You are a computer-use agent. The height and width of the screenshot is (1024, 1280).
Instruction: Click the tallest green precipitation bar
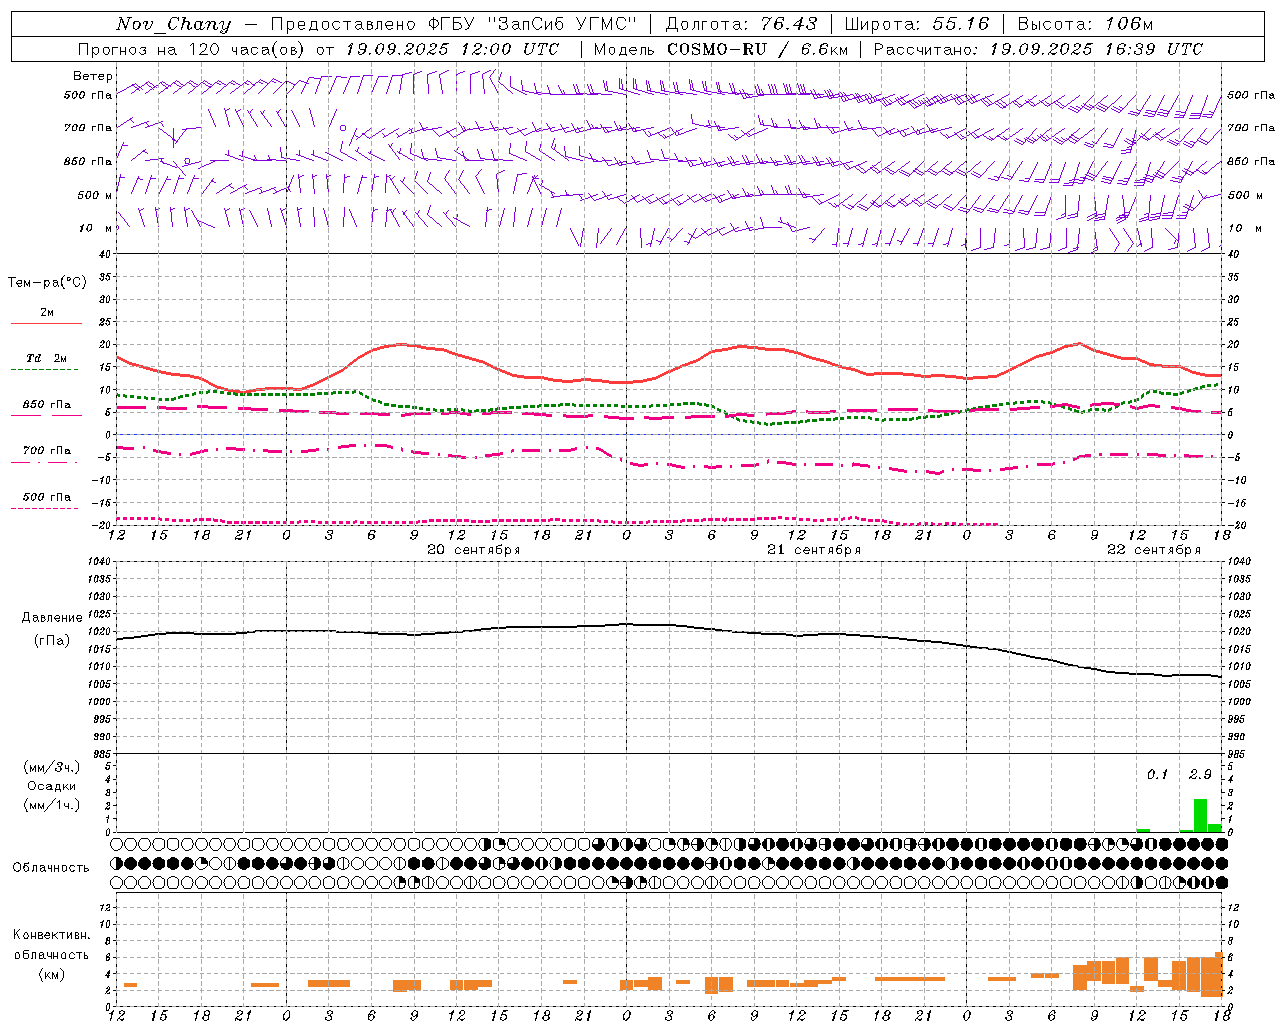(1200, 815)
